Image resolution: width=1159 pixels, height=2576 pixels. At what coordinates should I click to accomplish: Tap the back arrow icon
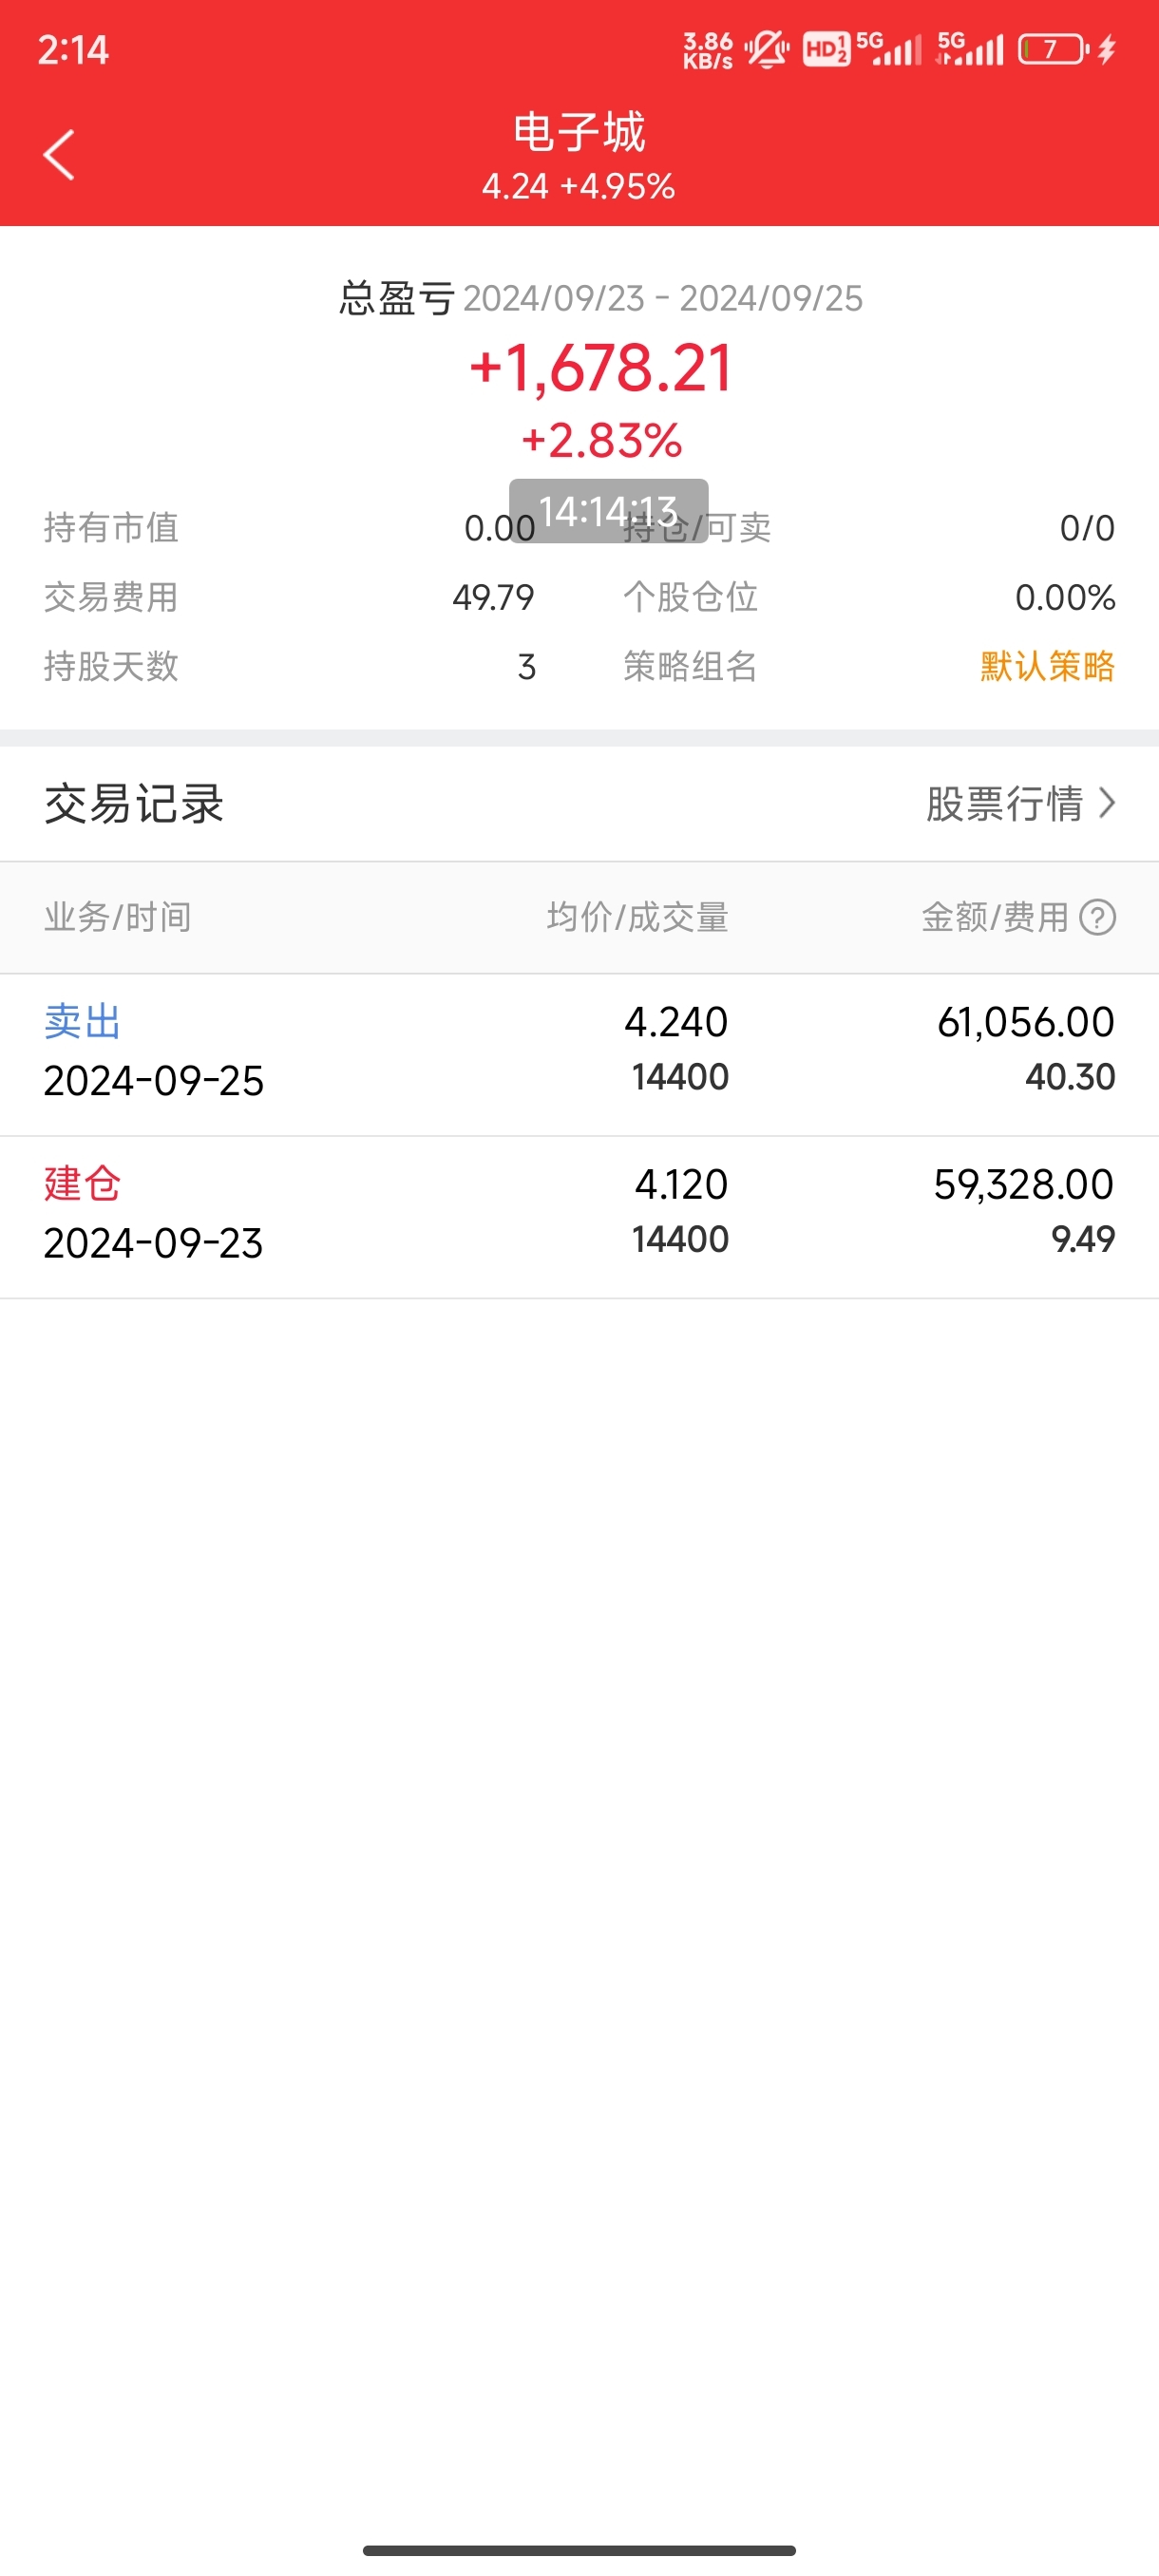[59, 155]
